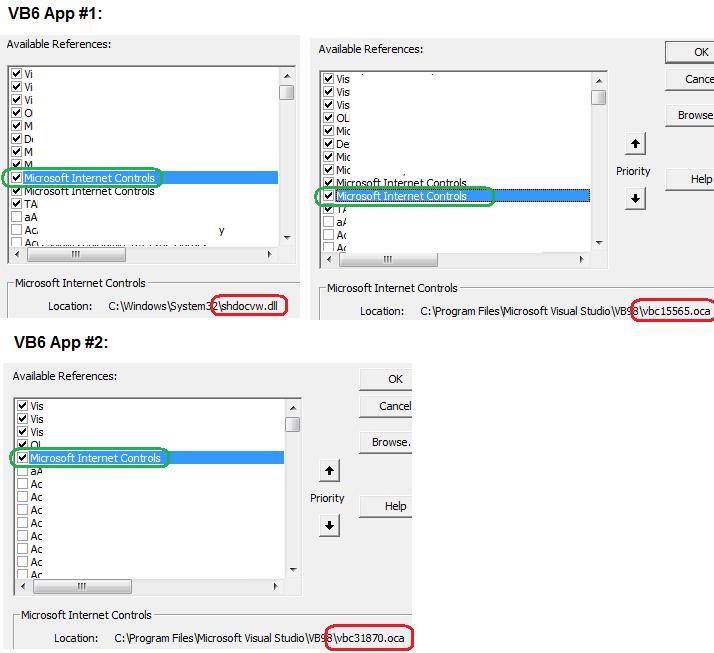Click Help in the VB6 App #2 dialog

point(395,506)
